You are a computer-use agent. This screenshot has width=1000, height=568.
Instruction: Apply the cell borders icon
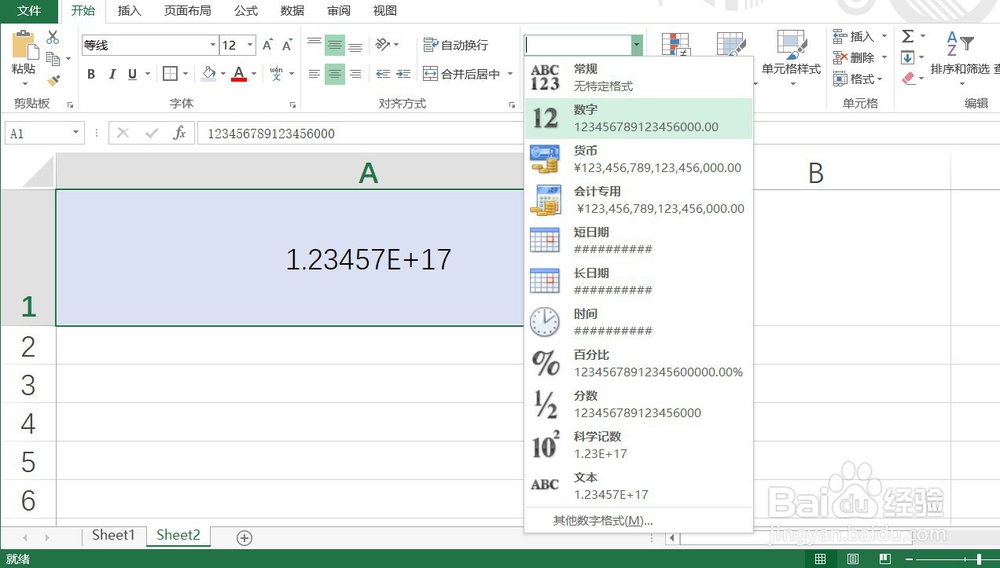click(x=170, y=74)
